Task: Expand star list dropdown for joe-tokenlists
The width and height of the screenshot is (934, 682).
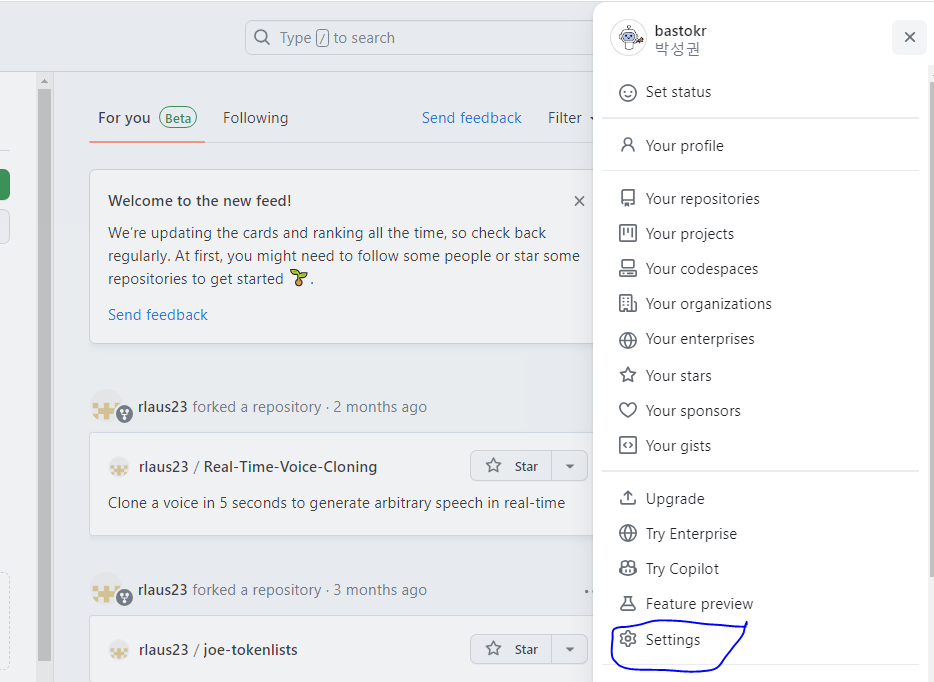Action: (569, 649)
